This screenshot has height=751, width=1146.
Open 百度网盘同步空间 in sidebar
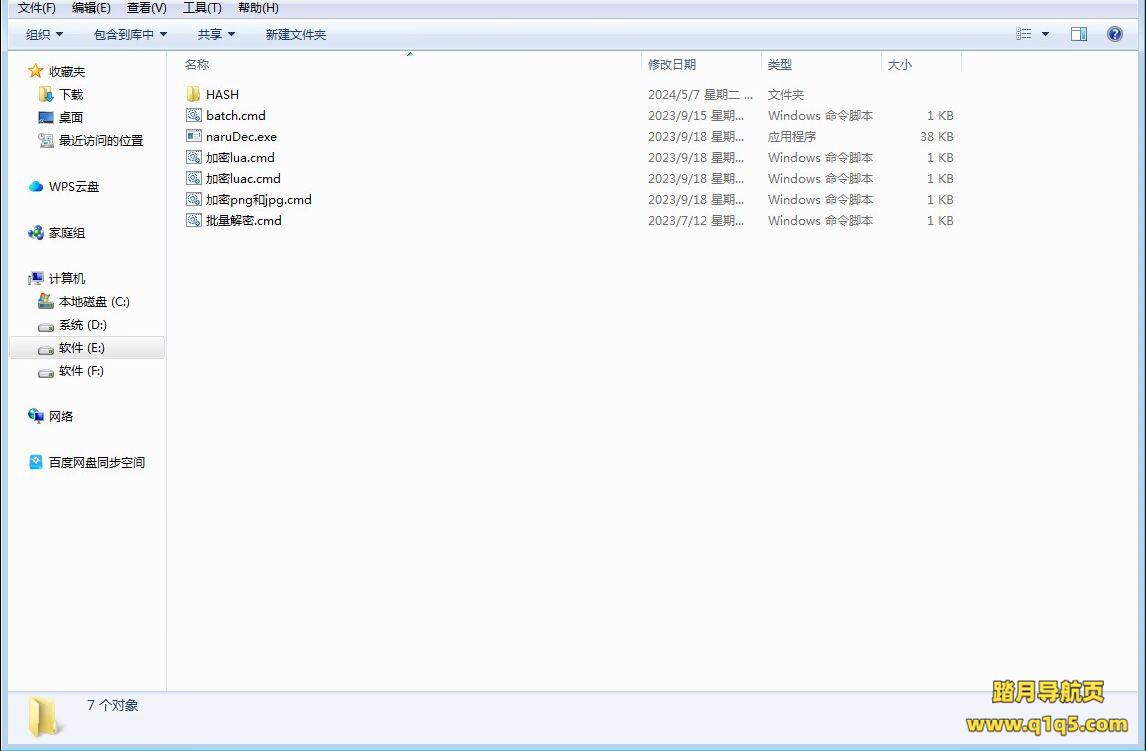click(96, 462)
